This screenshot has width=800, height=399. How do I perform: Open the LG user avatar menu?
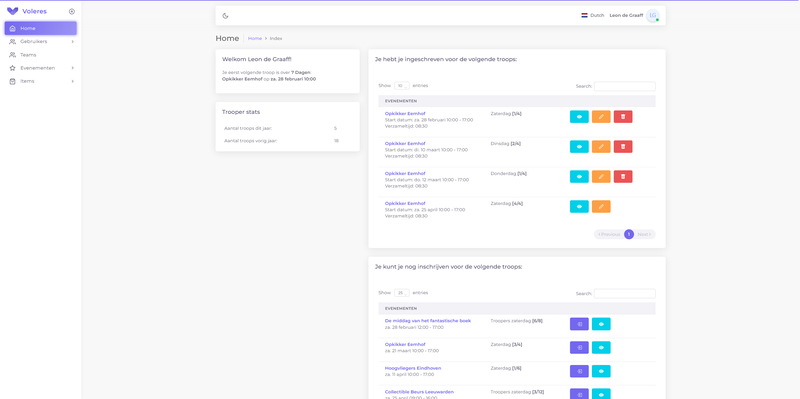(x=653, y=15)
